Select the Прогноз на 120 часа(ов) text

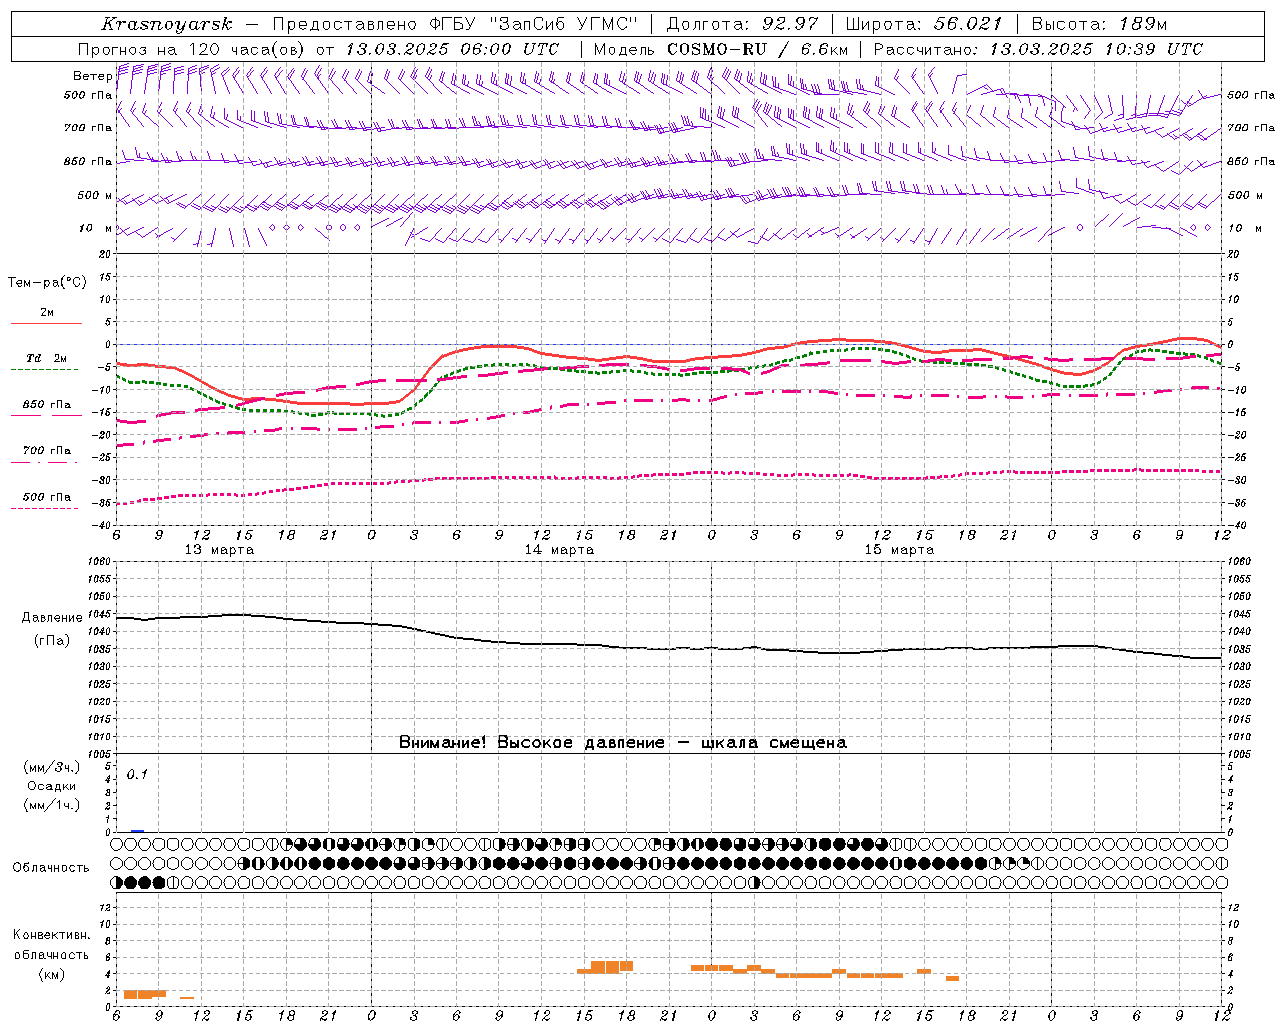click(192, 49)
